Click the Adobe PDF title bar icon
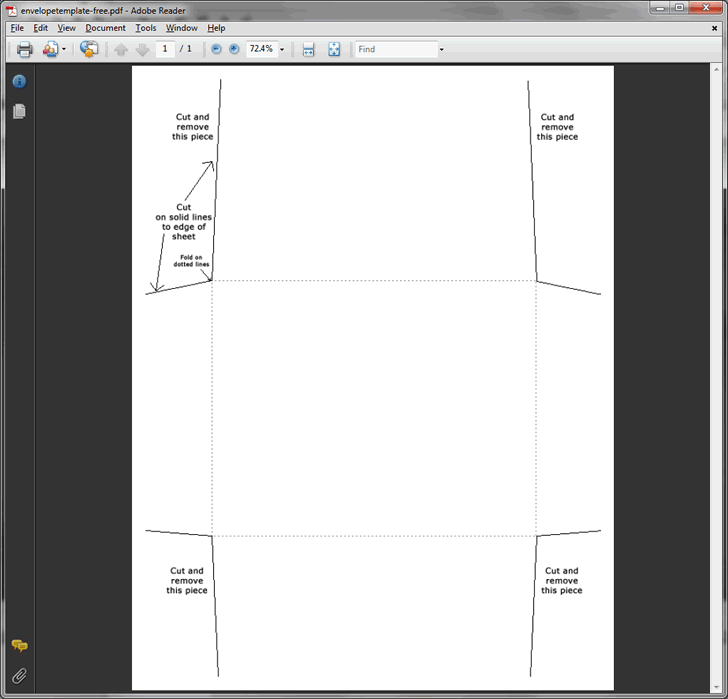Screen dimensions: 728x699 pyautogui.click(x=11, y=10)
